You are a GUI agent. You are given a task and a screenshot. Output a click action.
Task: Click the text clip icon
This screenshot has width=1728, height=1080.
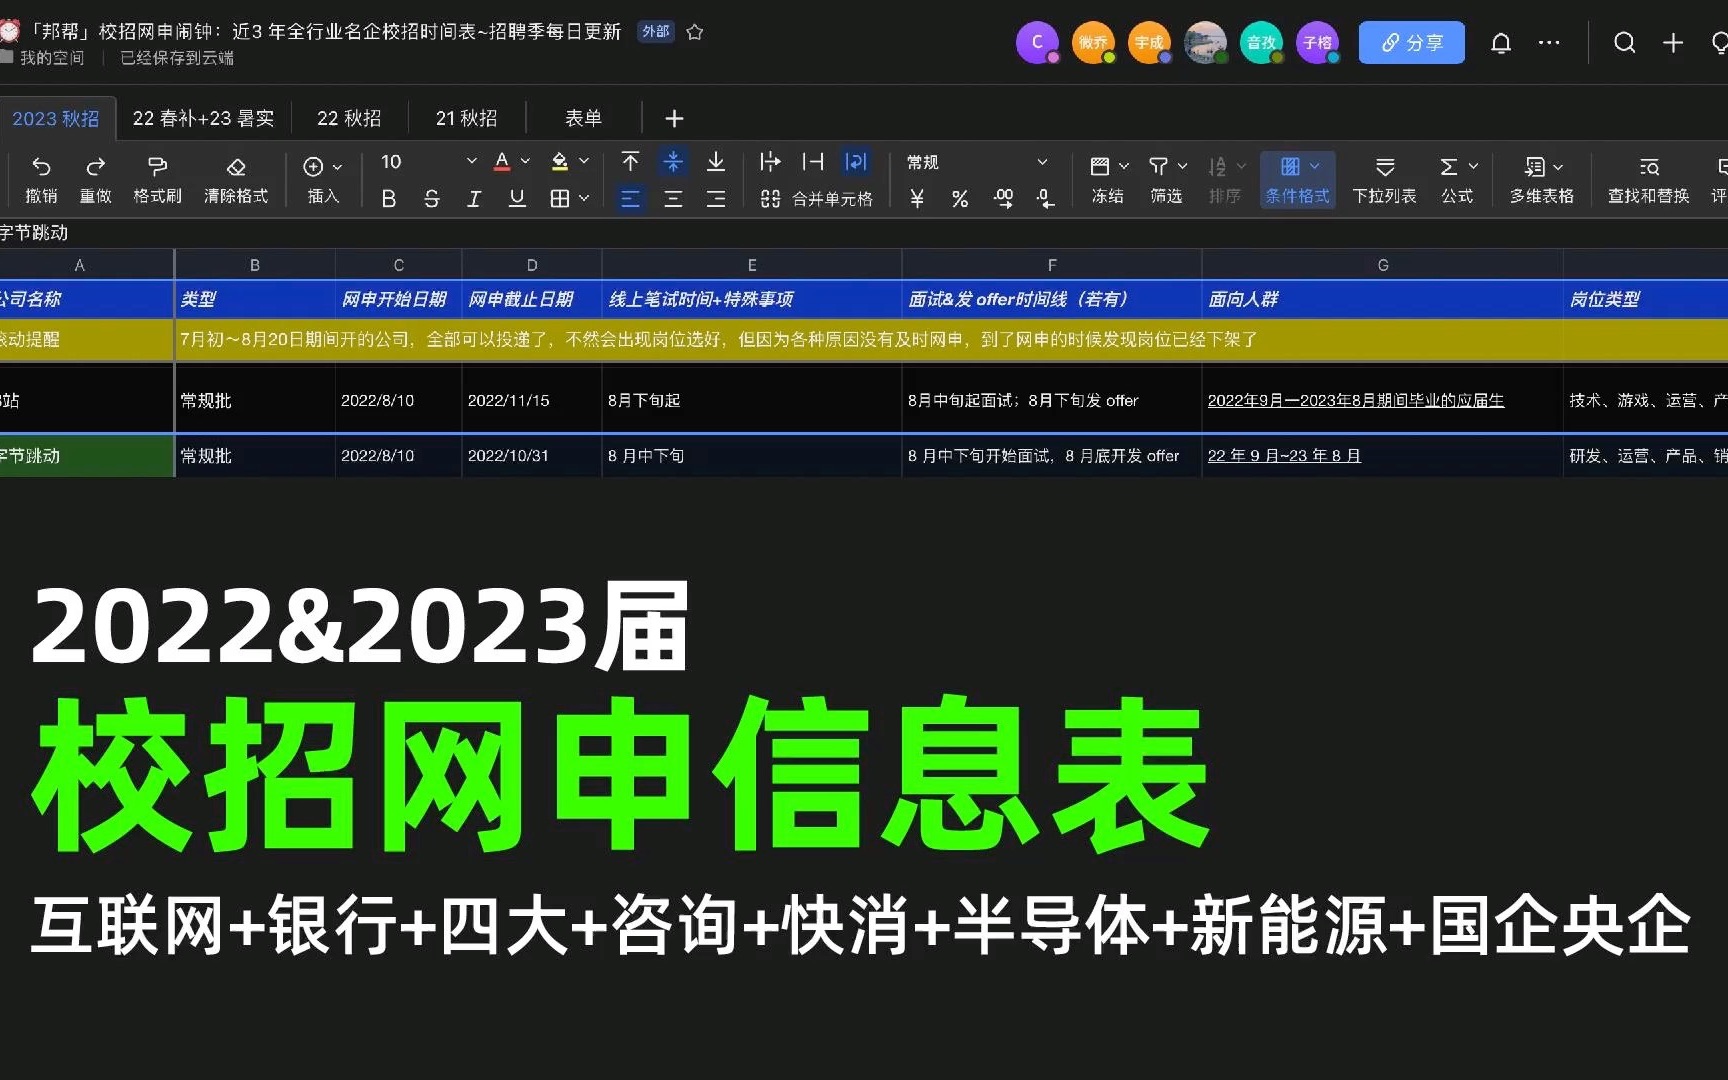[813, 161]
